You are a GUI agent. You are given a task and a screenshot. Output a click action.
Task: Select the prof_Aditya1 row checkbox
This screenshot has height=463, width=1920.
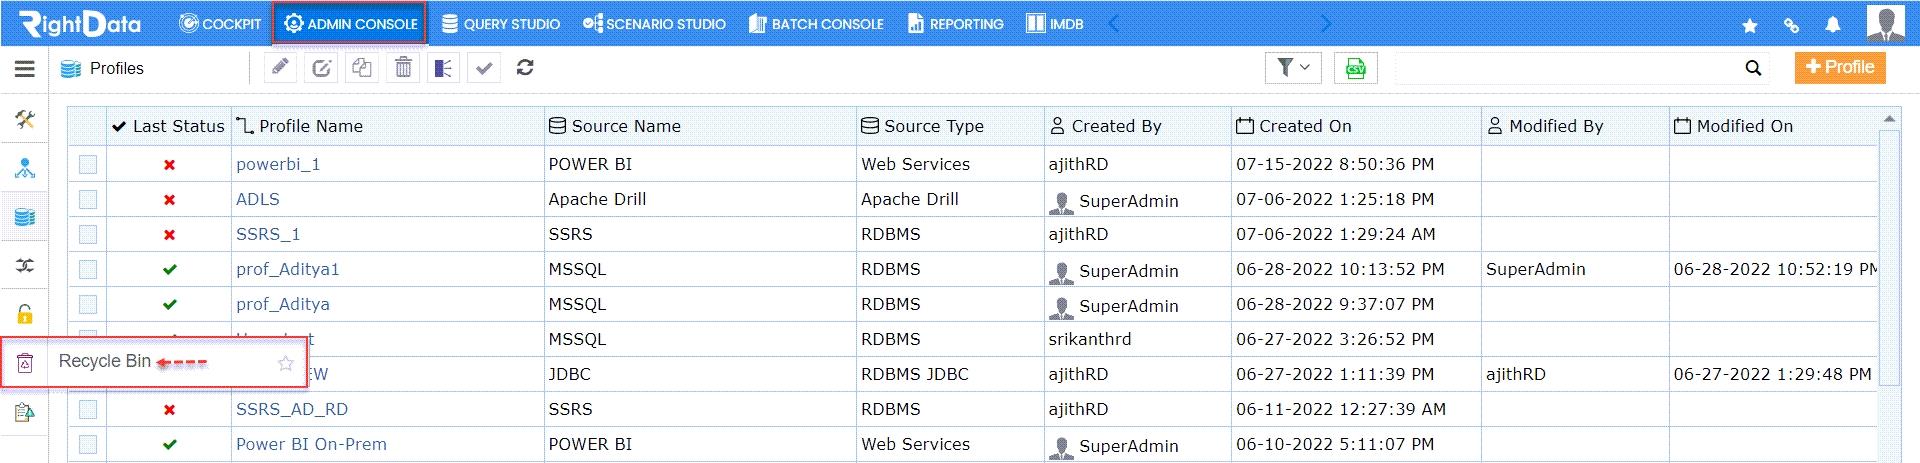(88, 269)
